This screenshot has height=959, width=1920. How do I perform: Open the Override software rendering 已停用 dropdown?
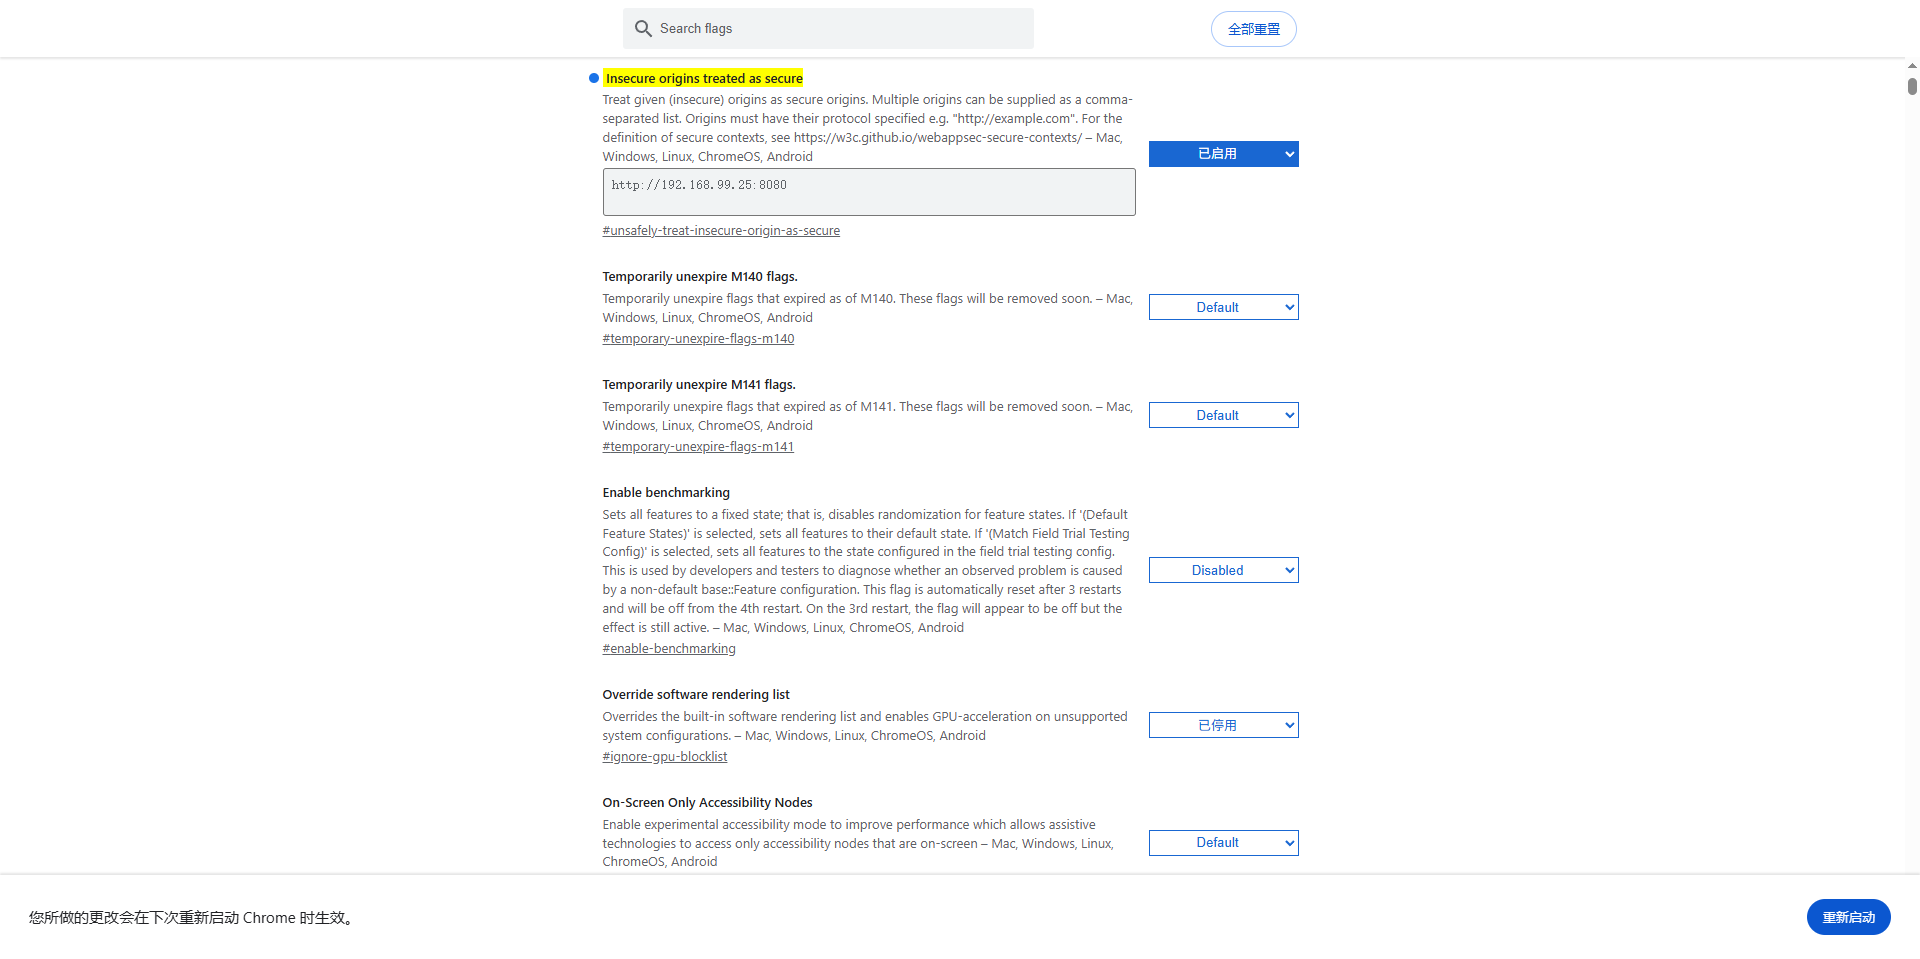[1223, 725]
